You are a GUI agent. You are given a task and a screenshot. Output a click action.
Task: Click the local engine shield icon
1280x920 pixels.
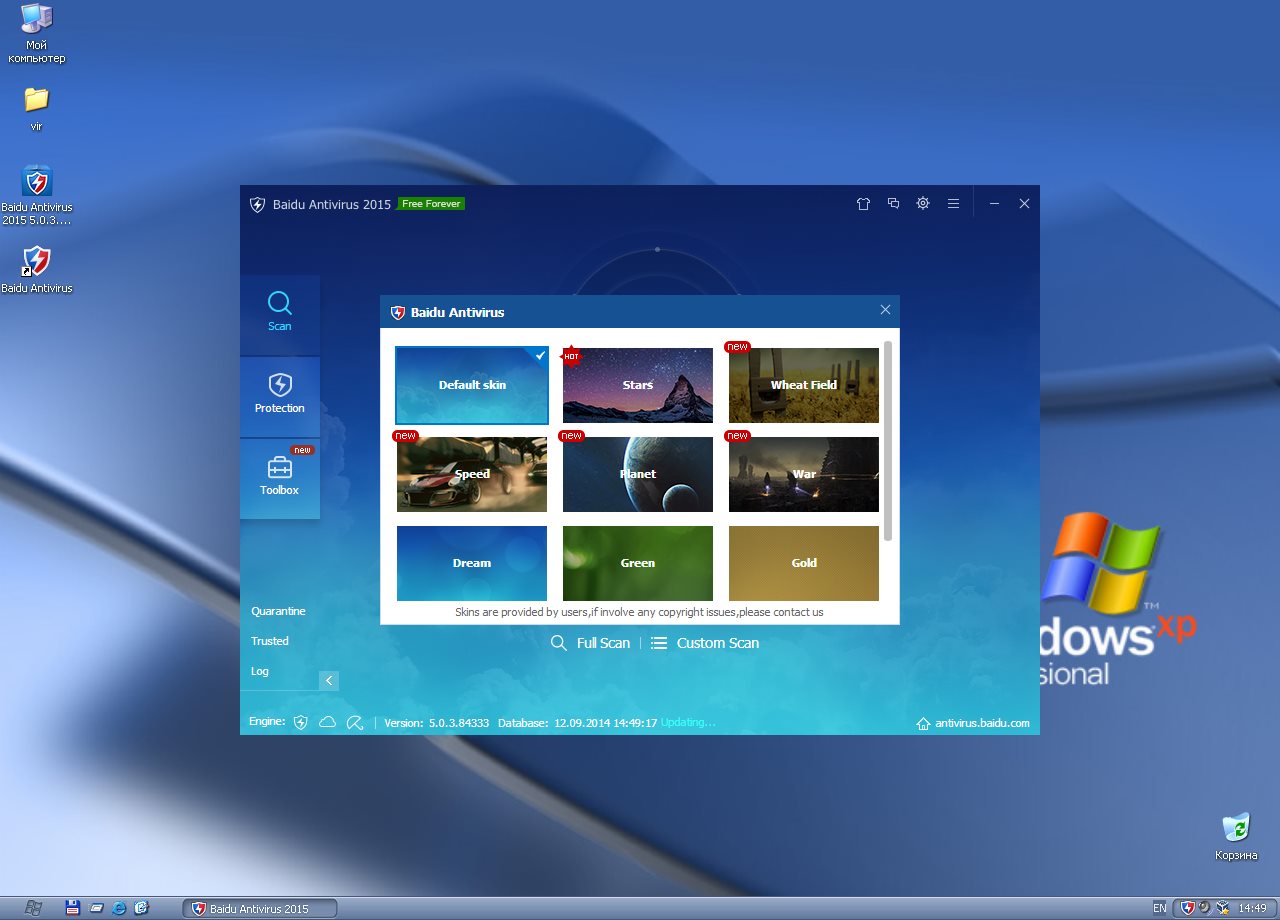coord(300,722)
